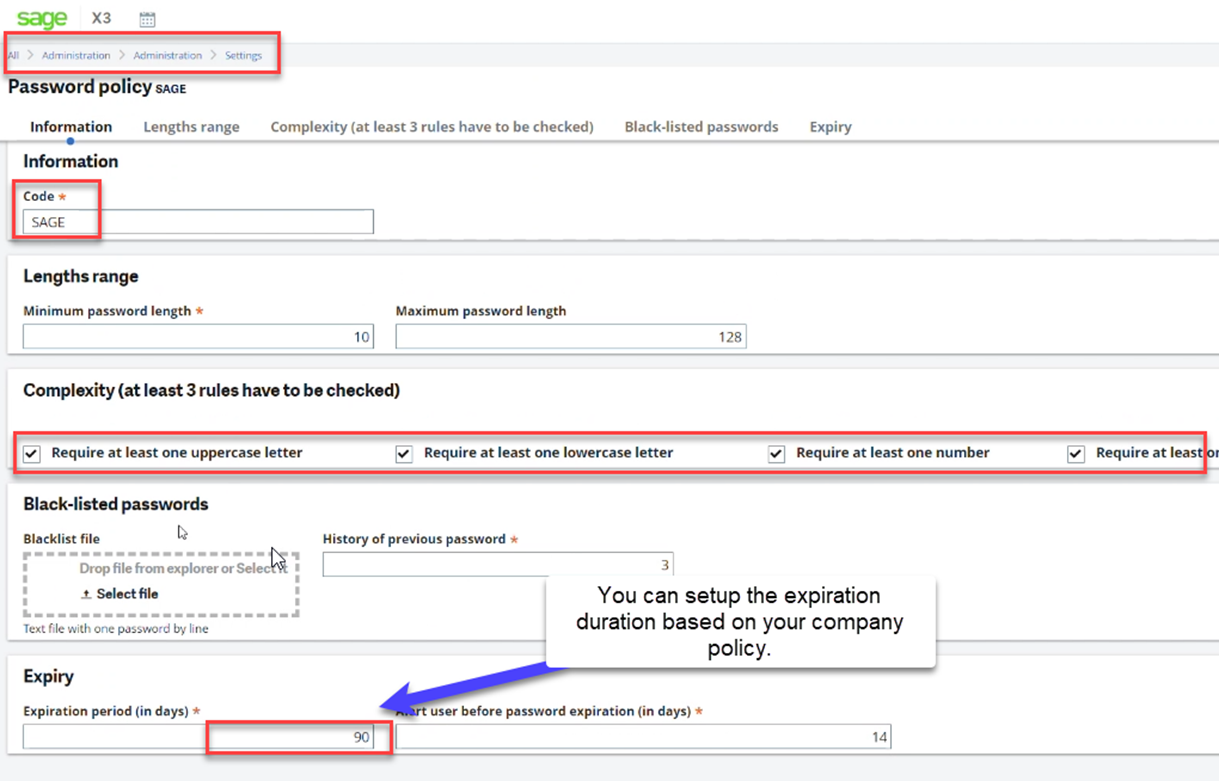Select the Minimum password length field
Screen dimensions: 1219x781
198,336
